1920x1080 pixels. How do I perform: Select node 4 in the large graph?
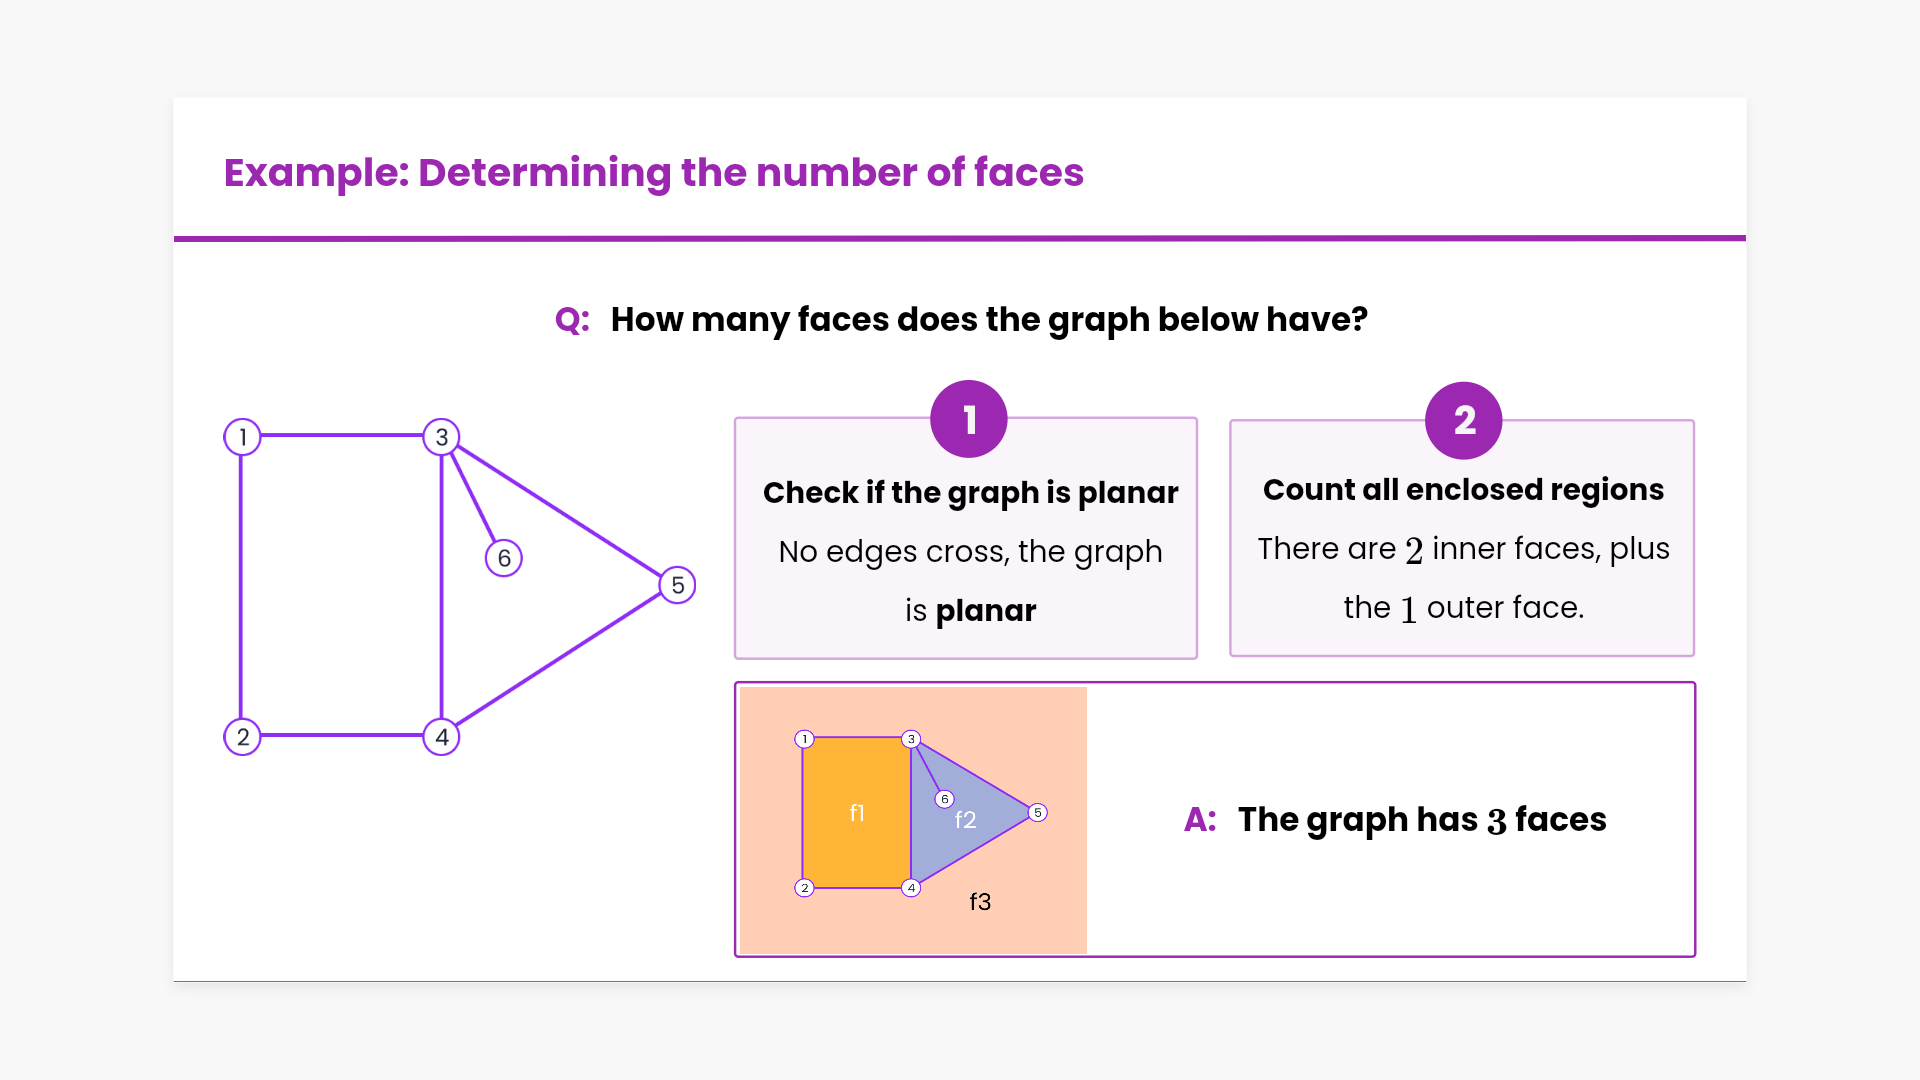441,737
